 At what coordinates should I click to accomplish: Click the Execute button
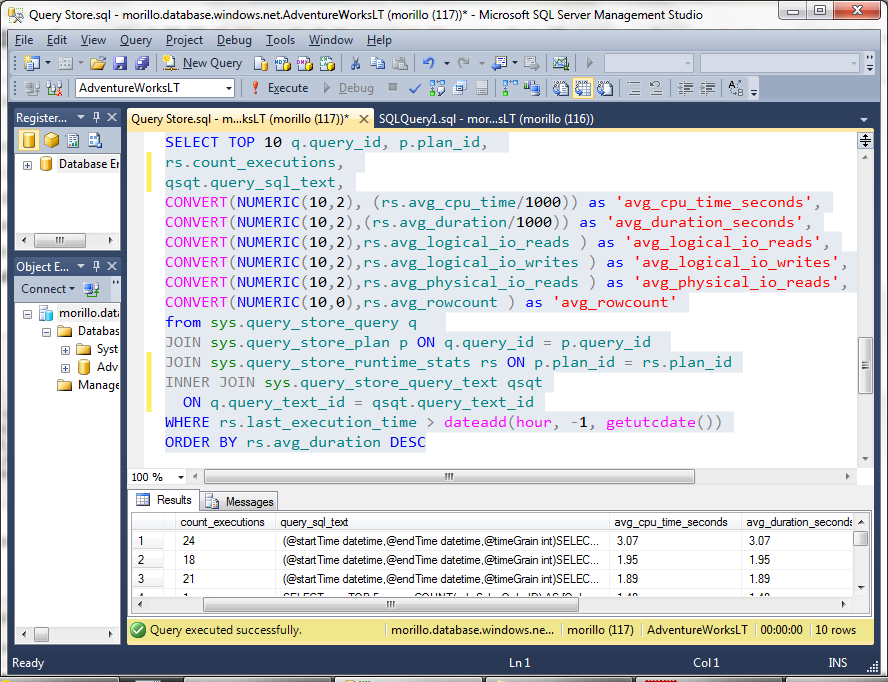[x=281, y=88]
